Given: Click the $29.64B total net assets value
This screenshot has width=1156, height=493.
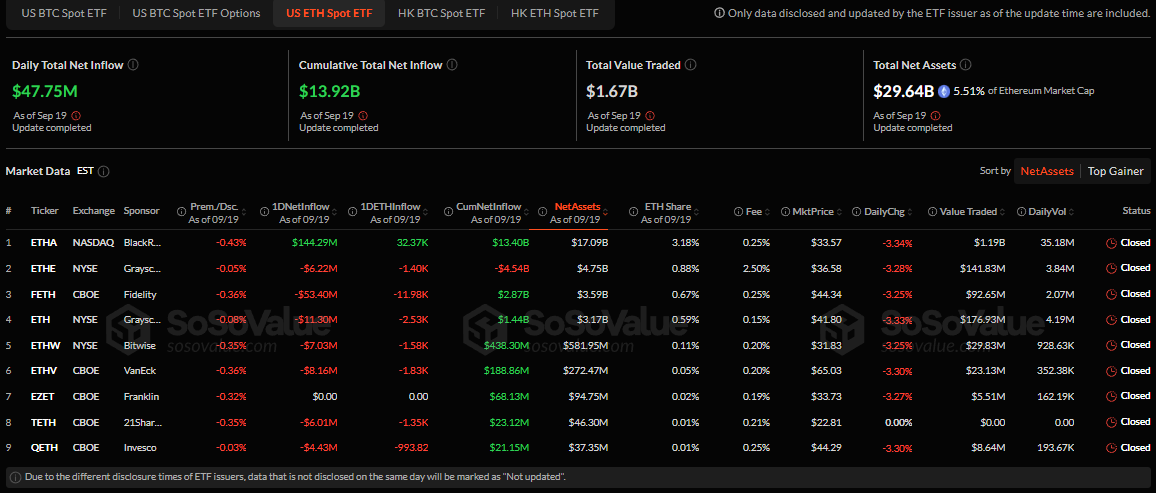Looking at the screenshot, I should 904,91.
